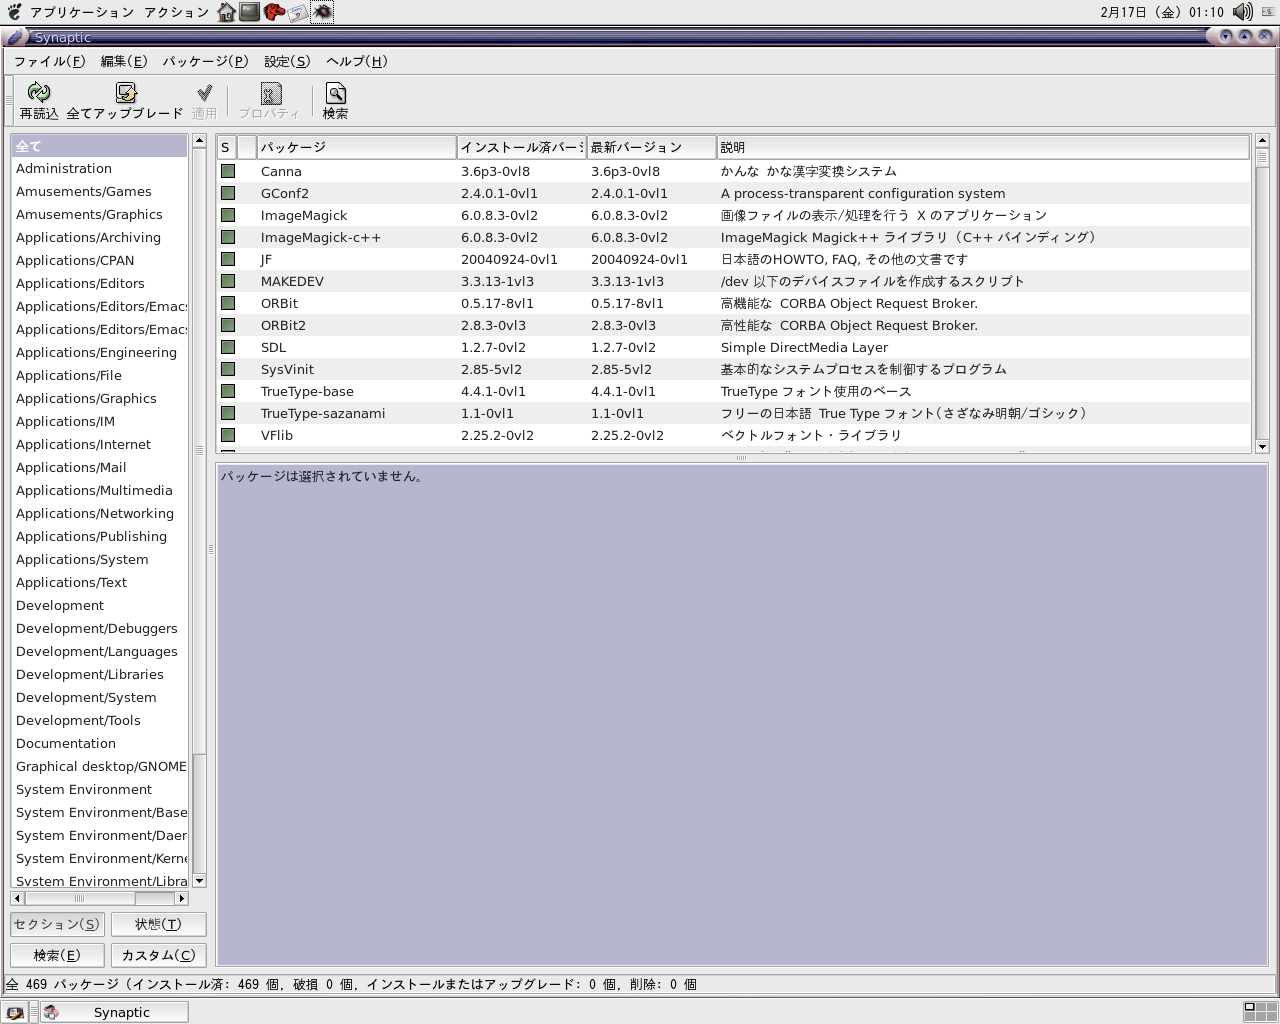
Task: Open the Search (検索) toolbar icon
Action: click(x=335, y=94)
